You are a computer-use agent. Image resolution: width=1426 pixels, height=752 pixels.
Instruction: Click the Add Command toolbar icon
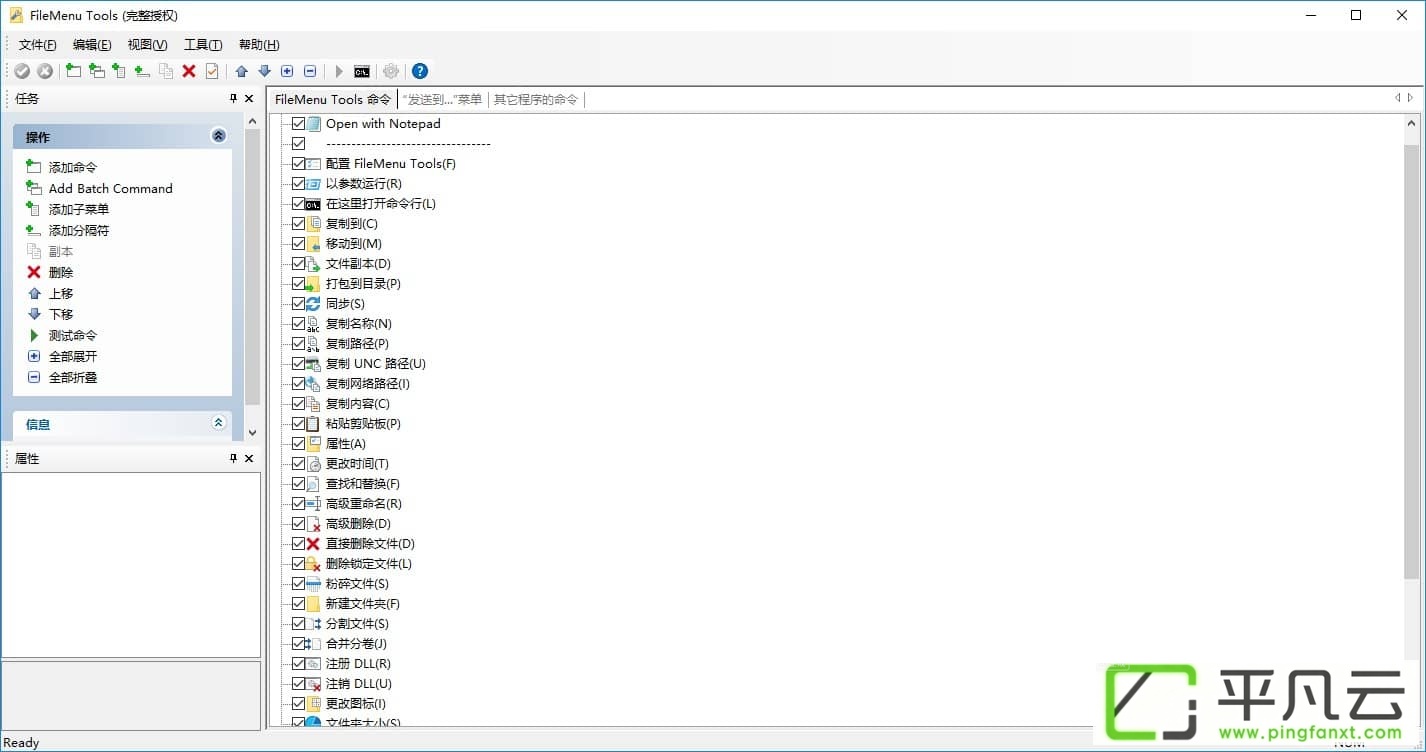[x=74, y=71]
